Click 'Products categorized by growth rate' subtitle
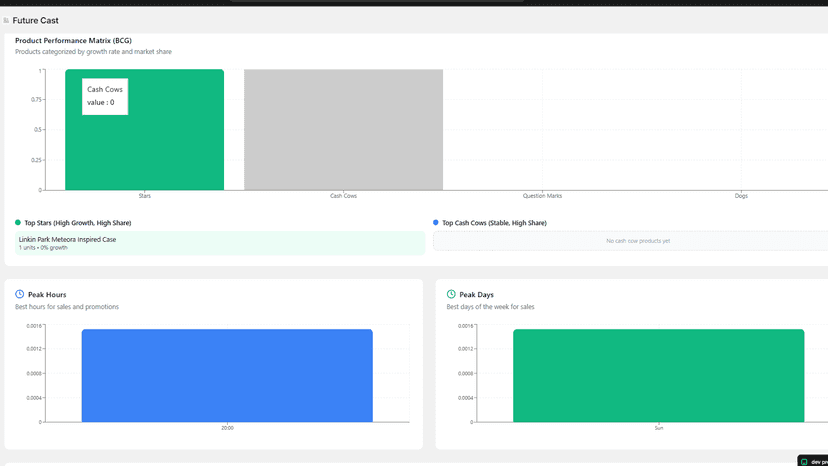The width and height of the screenshot is (828, 466). [93, 52]
